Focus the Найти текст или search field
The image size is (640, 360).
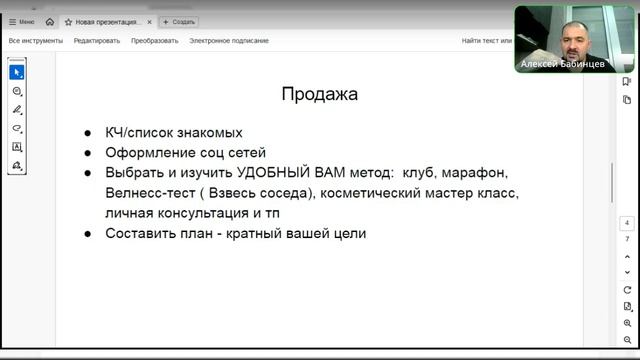[487, 41]
